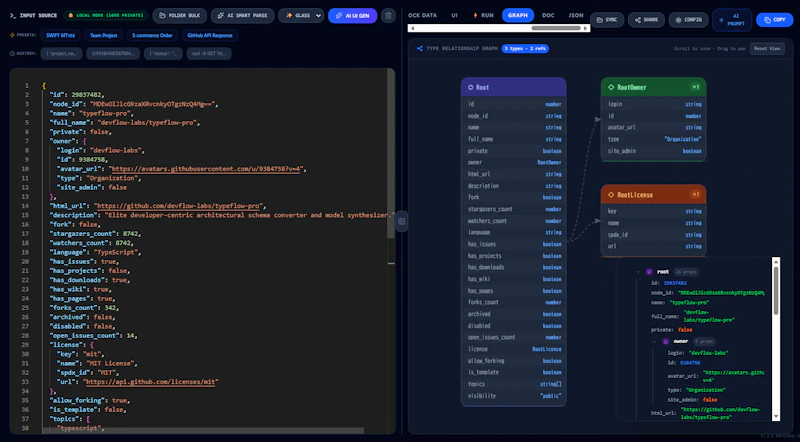Click the share-nodes icon beside Type Relationship Graph

click(419, 48)
